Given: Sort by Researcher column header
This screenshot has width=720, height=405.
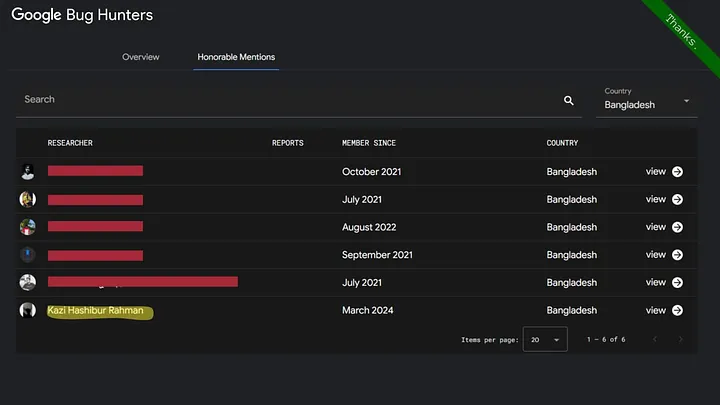Looking at the screenshot, I should pos(70,143).
